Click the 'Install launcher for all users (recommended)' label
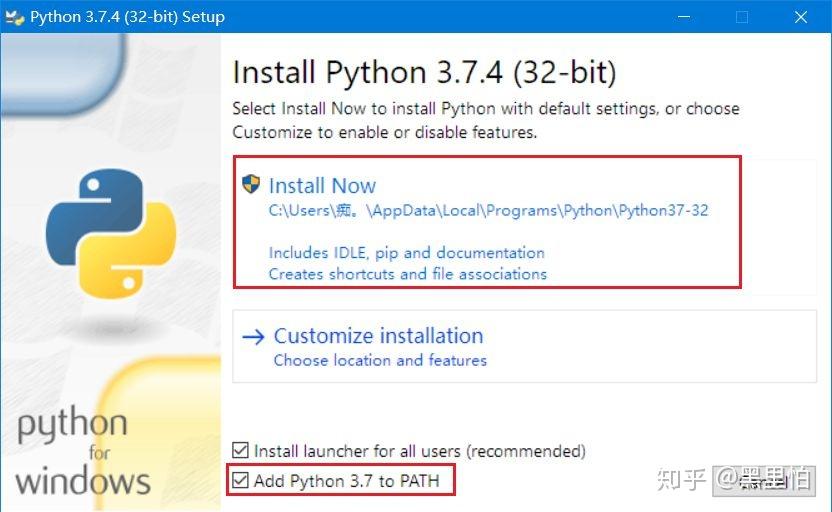Image resolution: width=832 pixels, height=512 pixels. pos(420,451)
